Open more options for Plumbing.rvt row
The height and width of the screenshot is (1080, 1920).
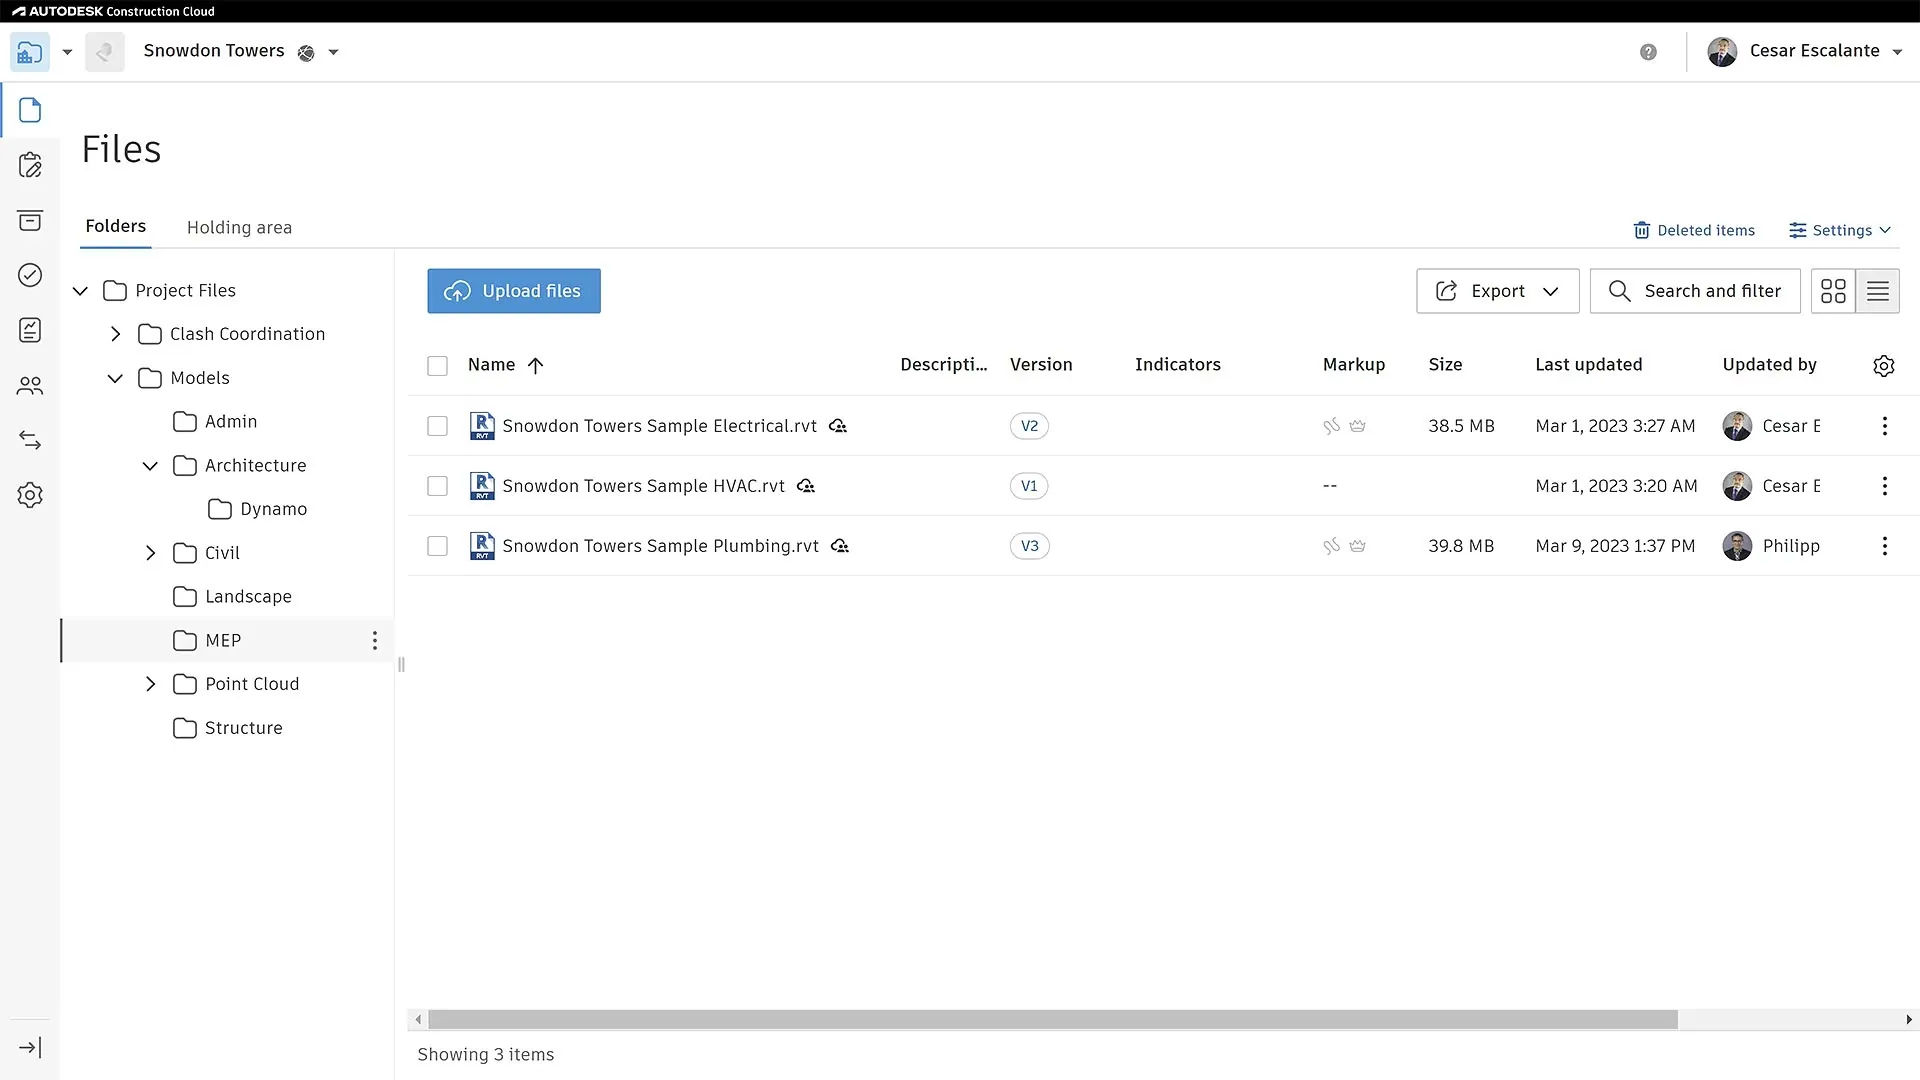coord(1884,546)
